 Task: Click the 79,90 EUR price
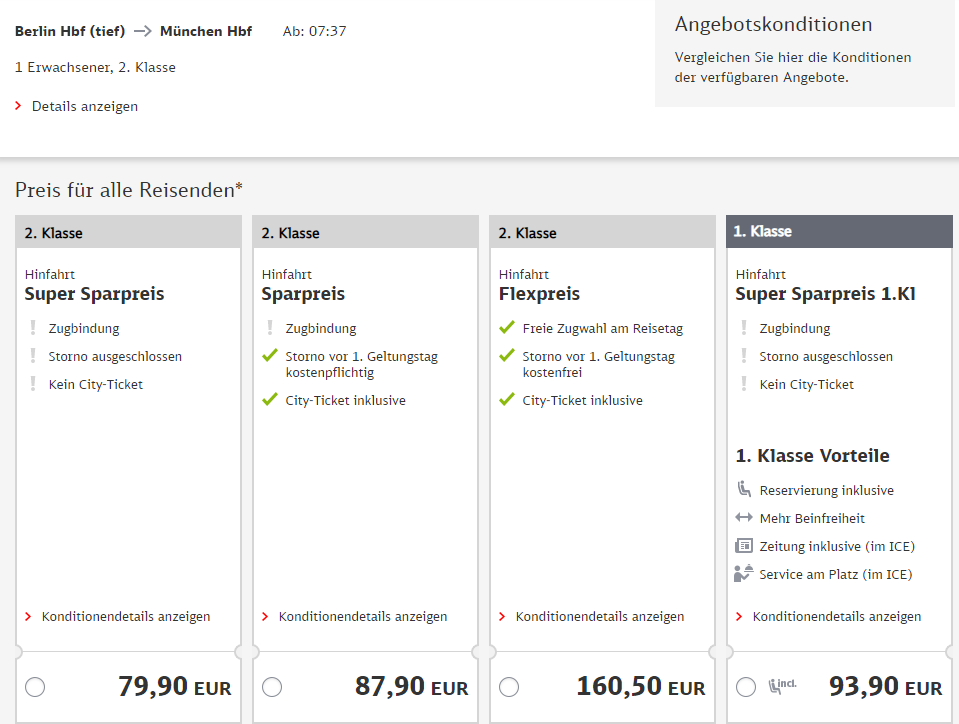click(x=175, y=686)
